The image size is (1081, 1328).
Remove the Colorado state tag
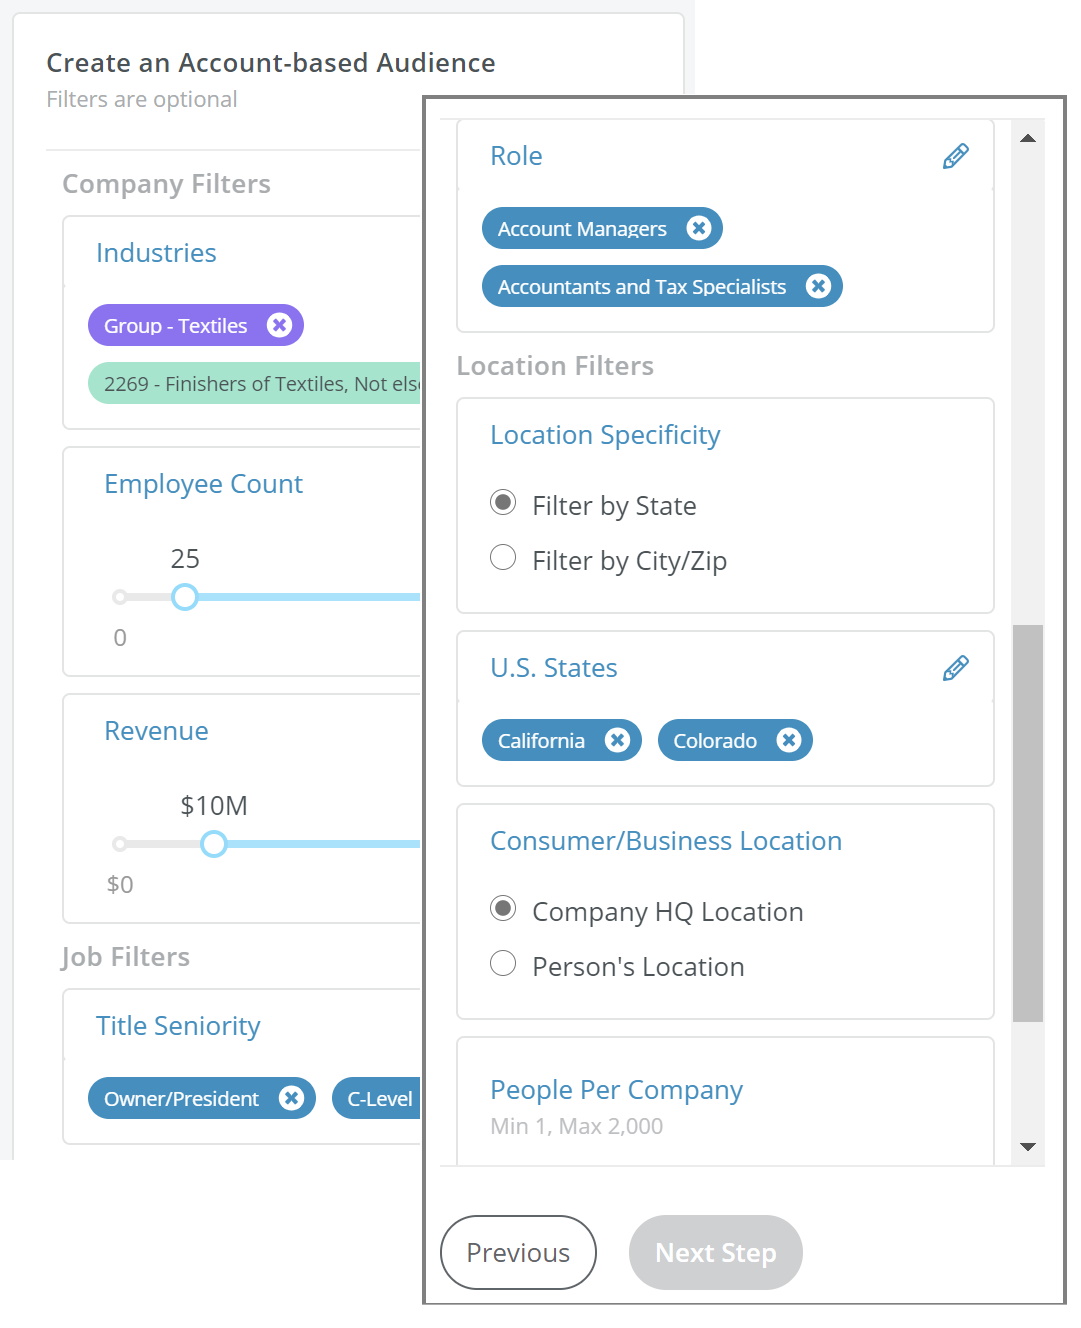tap(789, 740)
